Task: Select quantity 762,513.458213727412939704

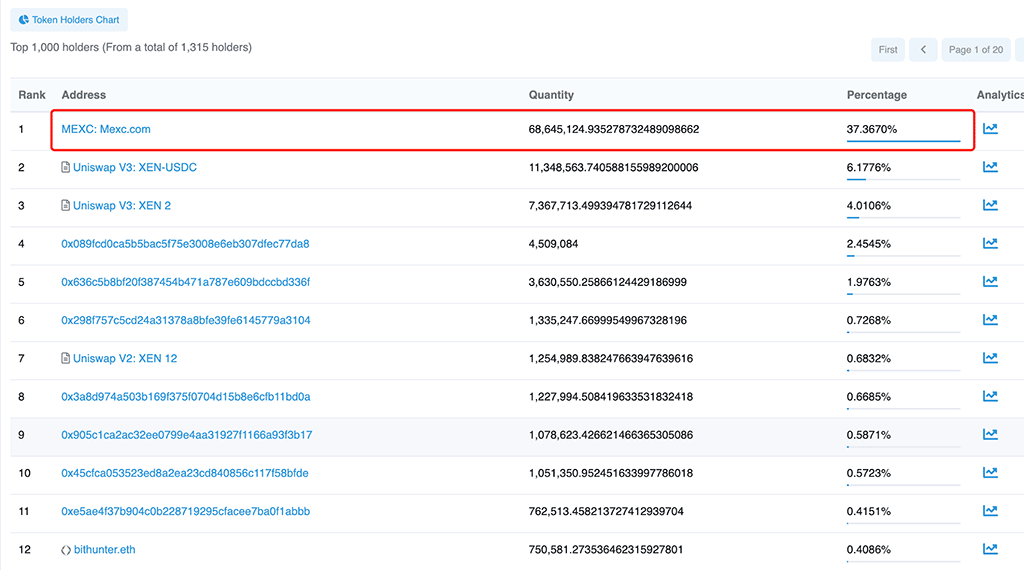Action: 606,511
